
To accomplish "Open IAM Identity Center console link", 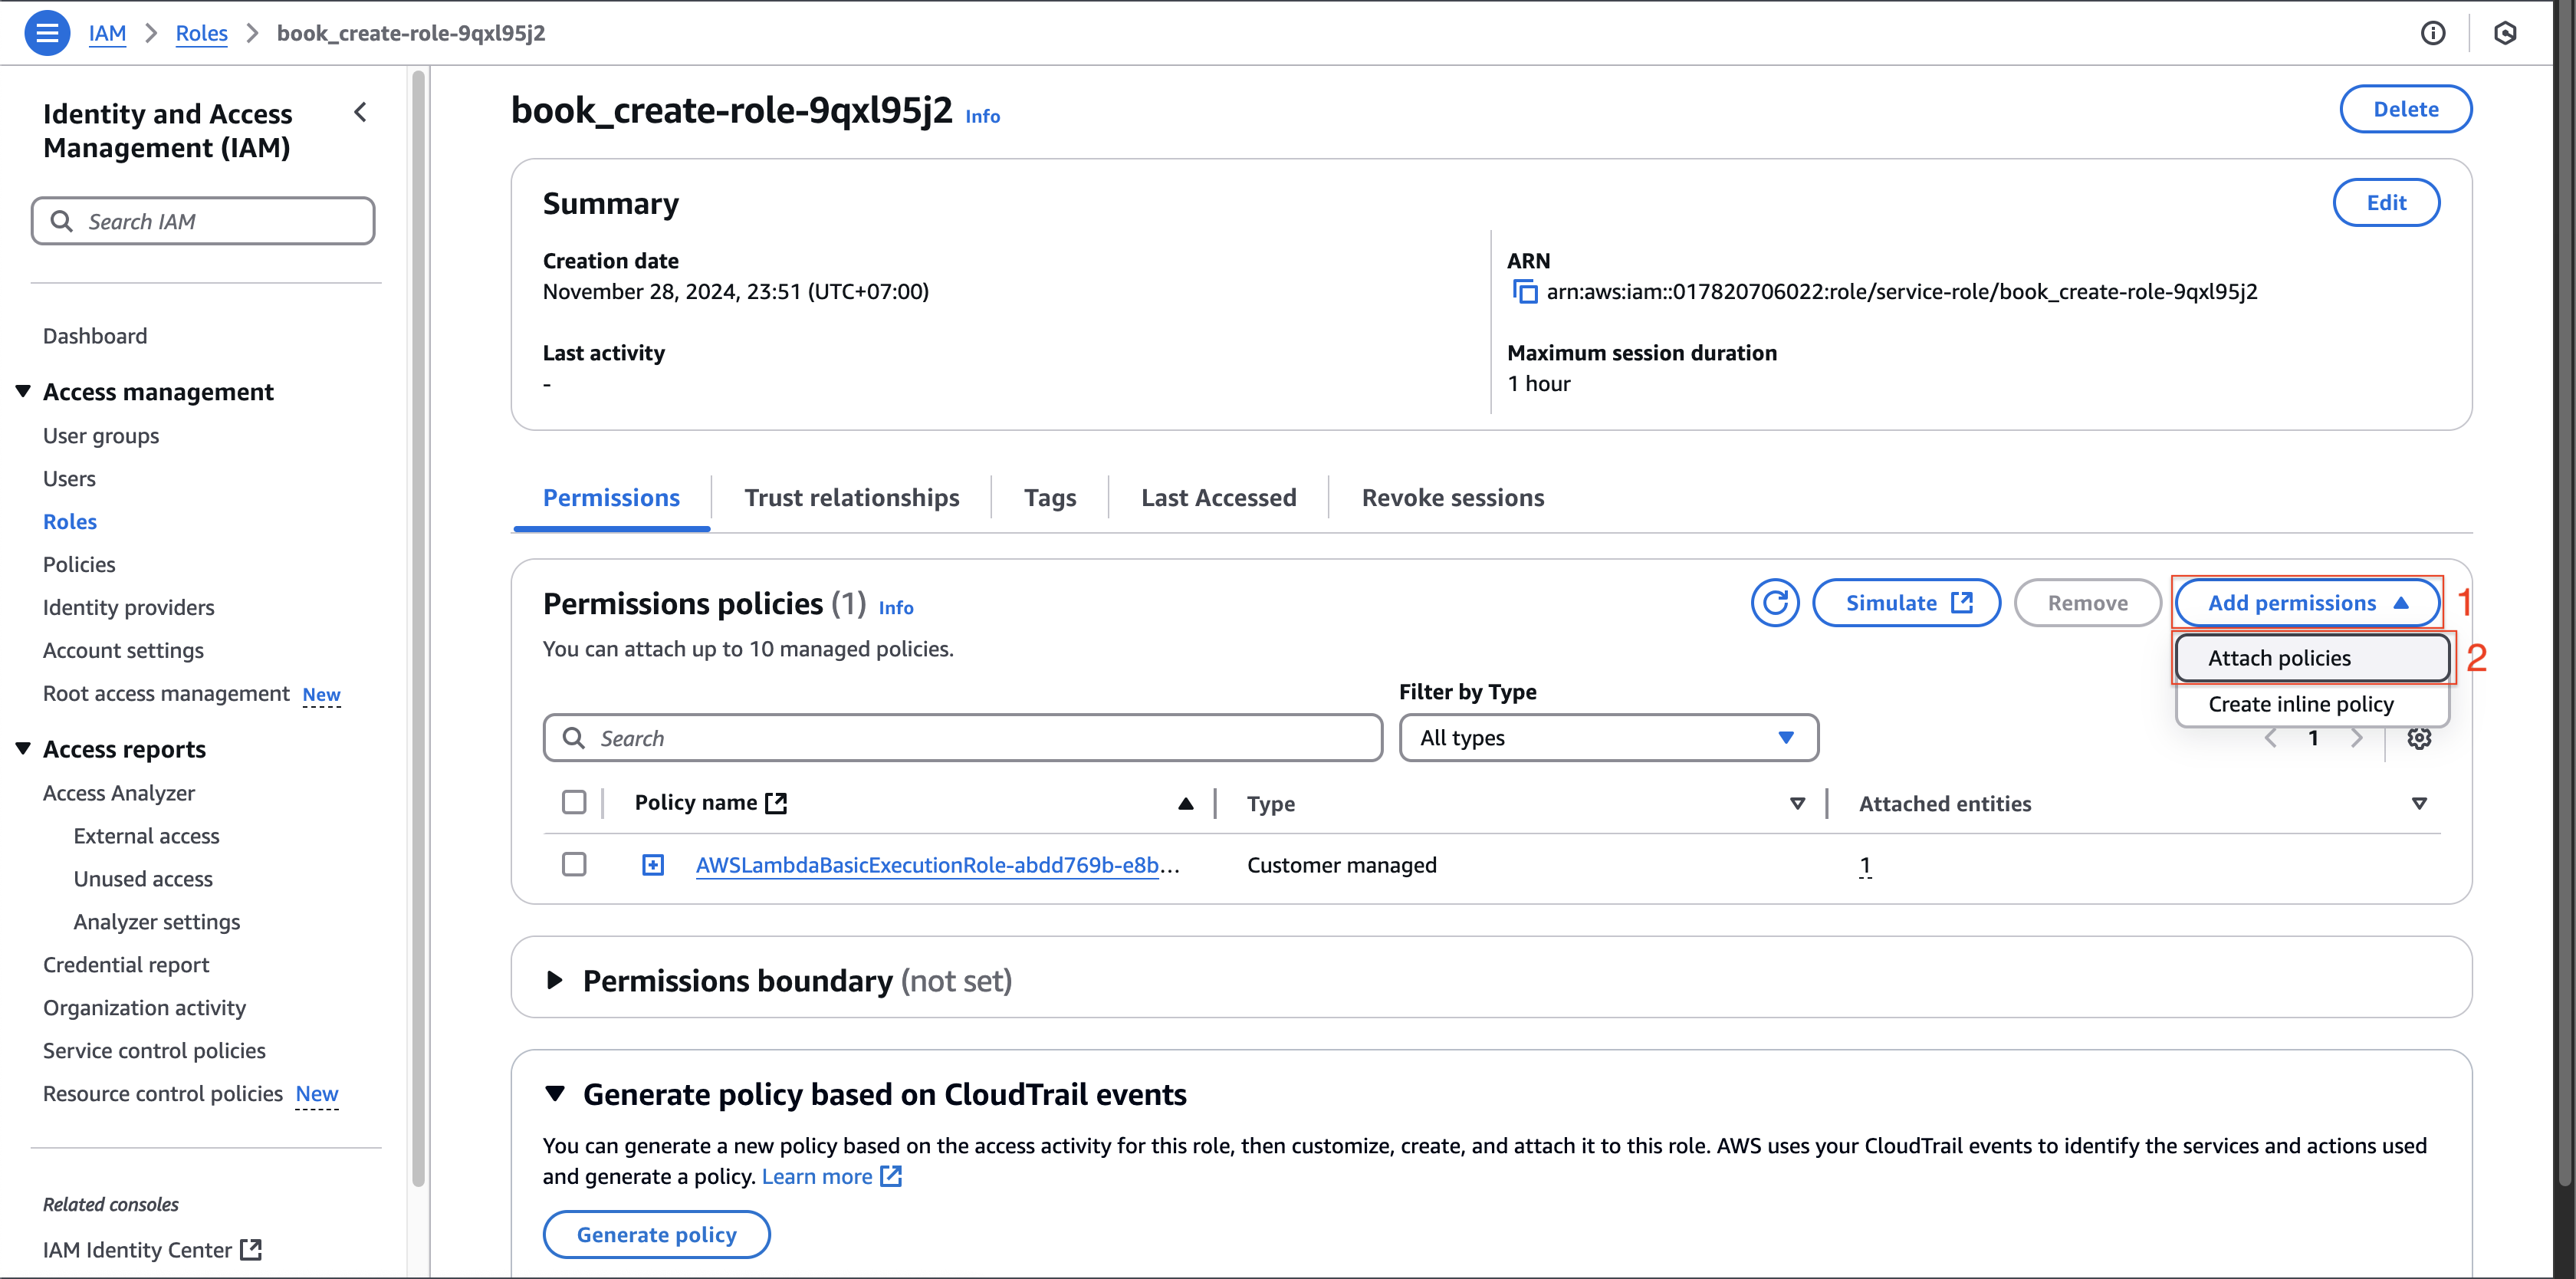I will coord(152,1250).
